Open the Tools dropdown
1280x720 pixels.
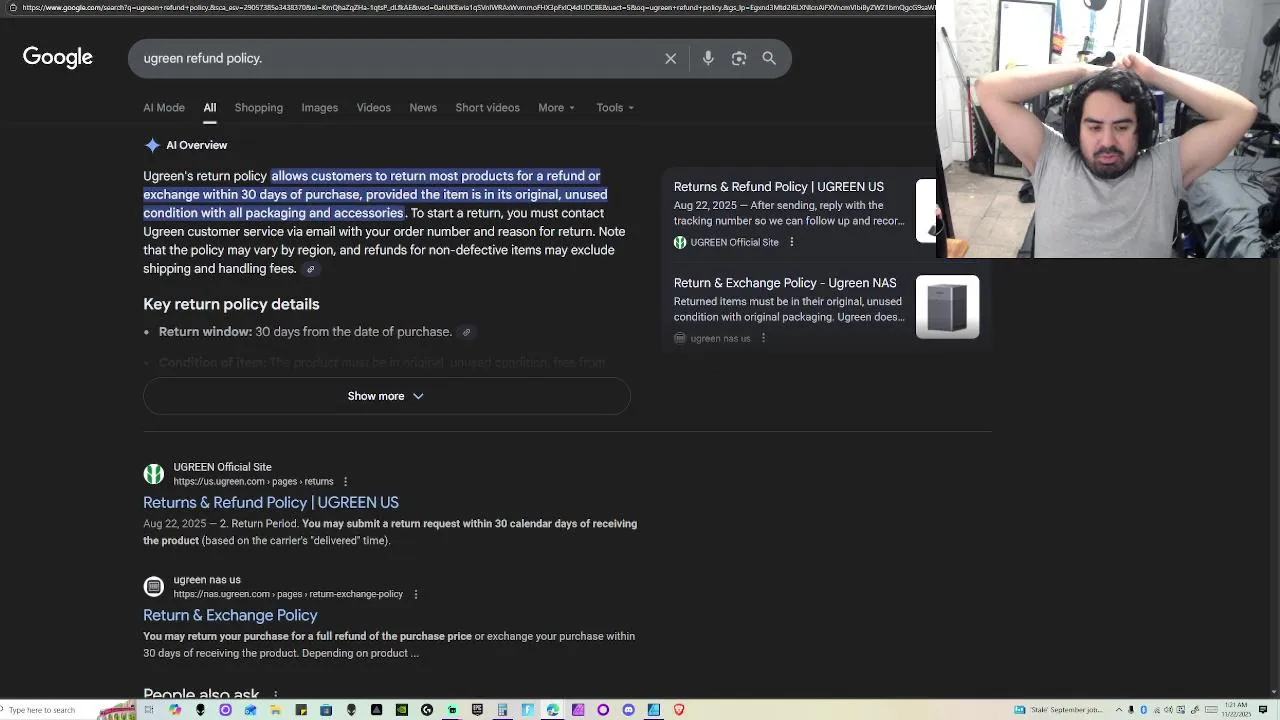[615, 108]
